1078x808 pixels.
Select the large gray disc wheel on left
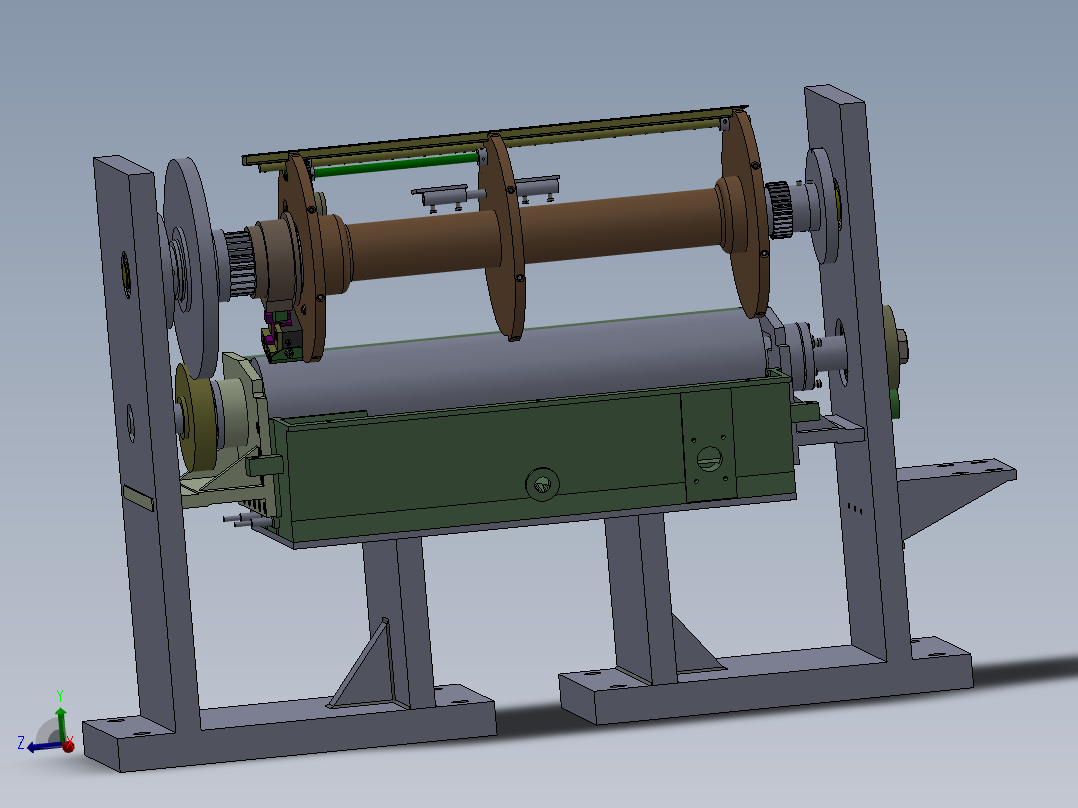point(191,267)
